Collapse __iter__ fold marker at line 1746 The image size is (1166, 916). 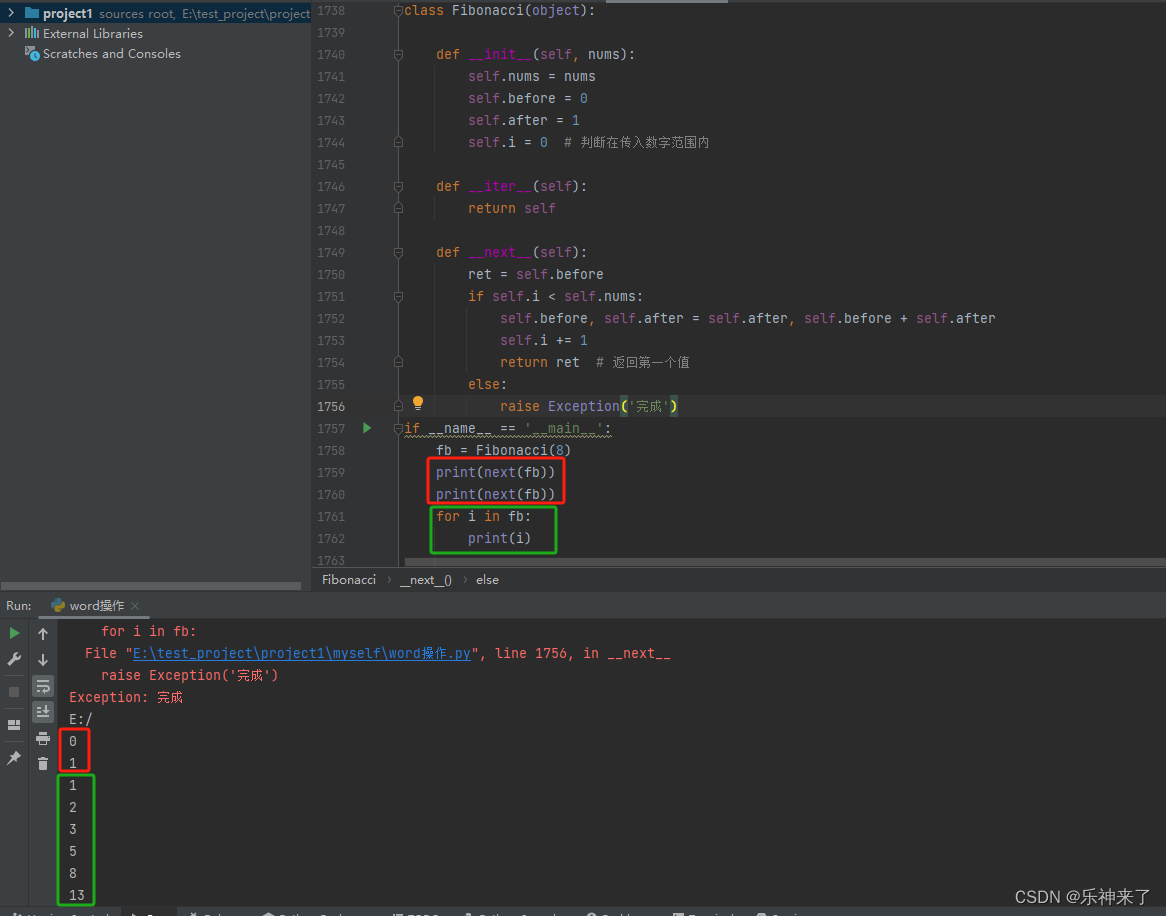tap(399, 186)
